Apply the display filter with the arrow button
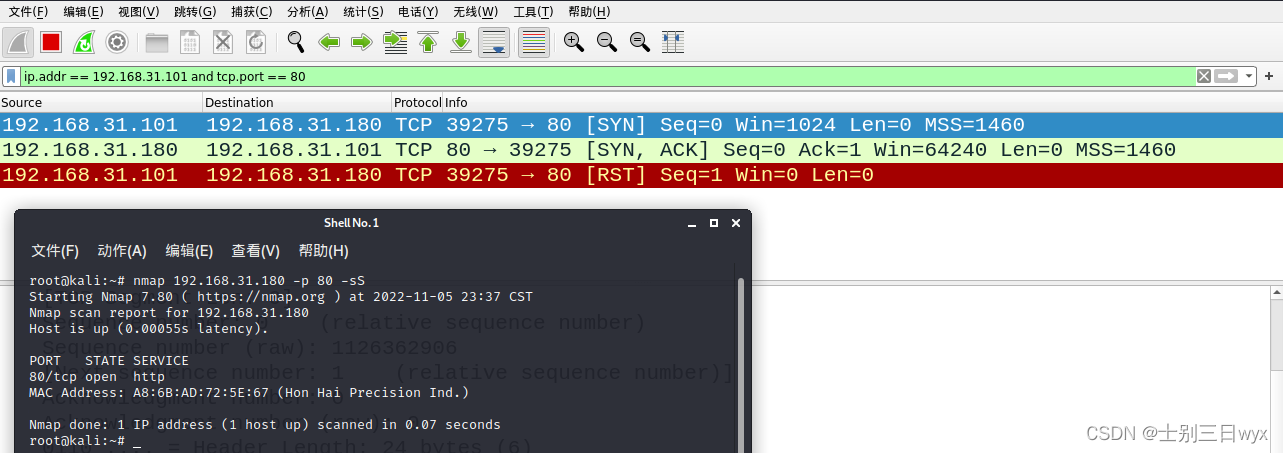The width and height of the screenshot is (1283, 453). (1226, 76)
